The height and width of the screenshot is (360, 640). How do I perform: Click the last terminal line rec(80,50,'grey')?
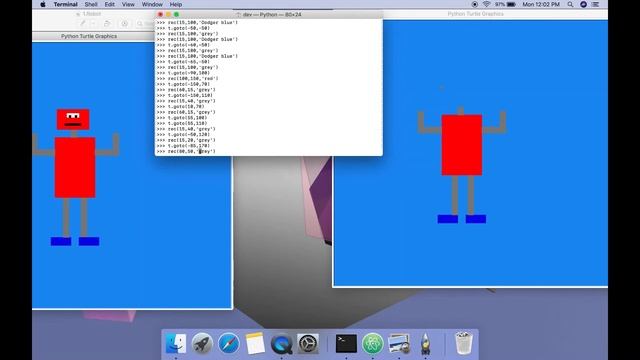tap(191, 151)
